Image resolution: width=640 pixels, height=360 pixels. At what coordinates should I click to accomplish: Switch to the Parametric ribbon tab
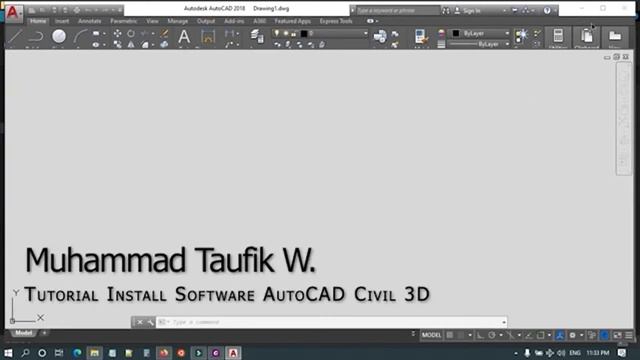pos(124,21)
